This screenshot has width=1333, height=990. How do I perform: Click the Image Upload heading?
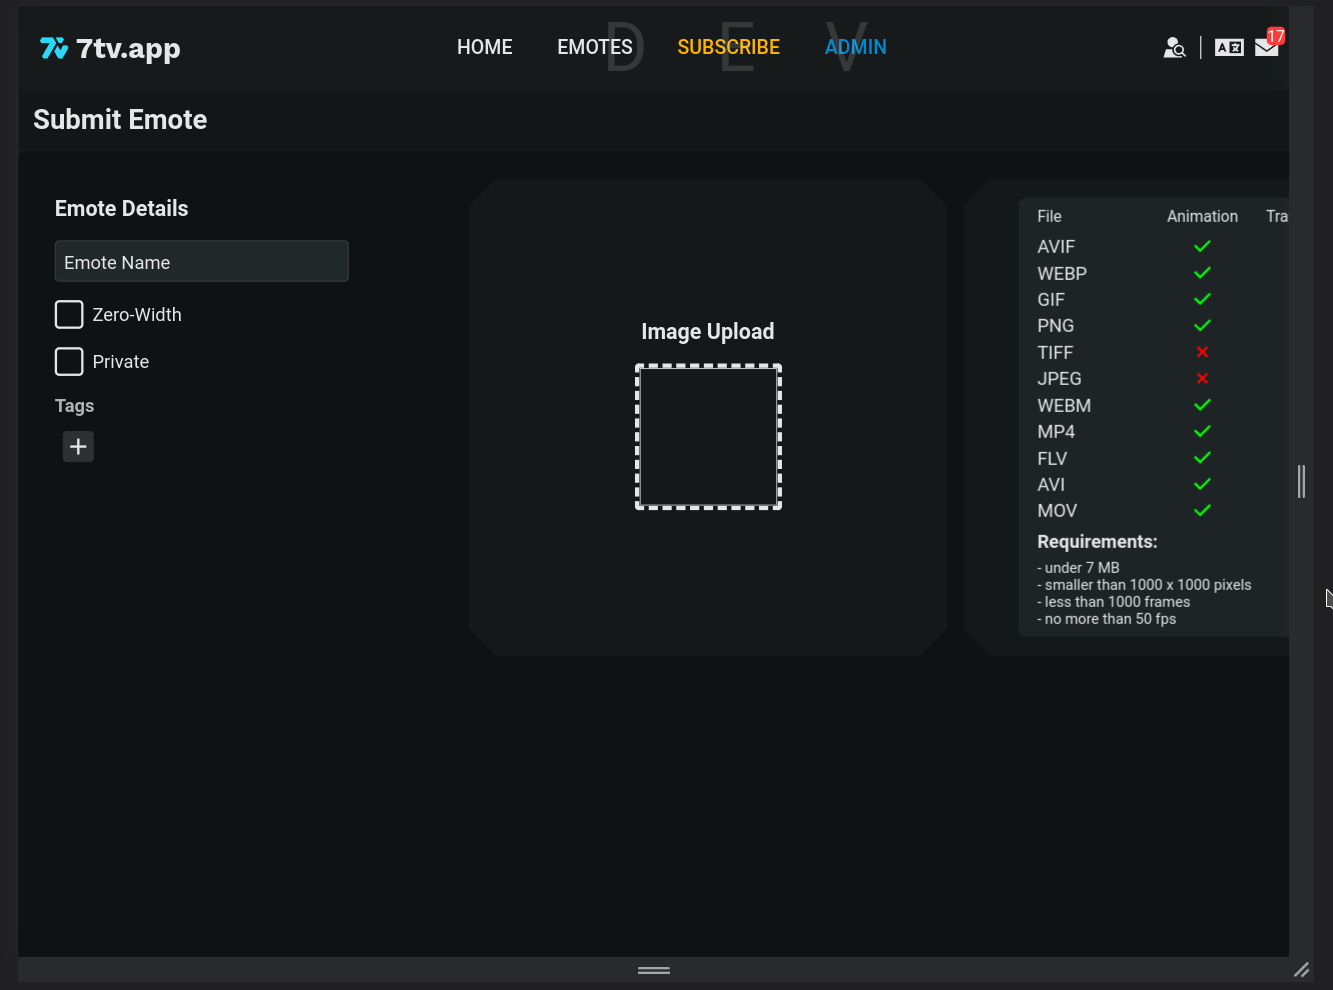tap(708, 331)
